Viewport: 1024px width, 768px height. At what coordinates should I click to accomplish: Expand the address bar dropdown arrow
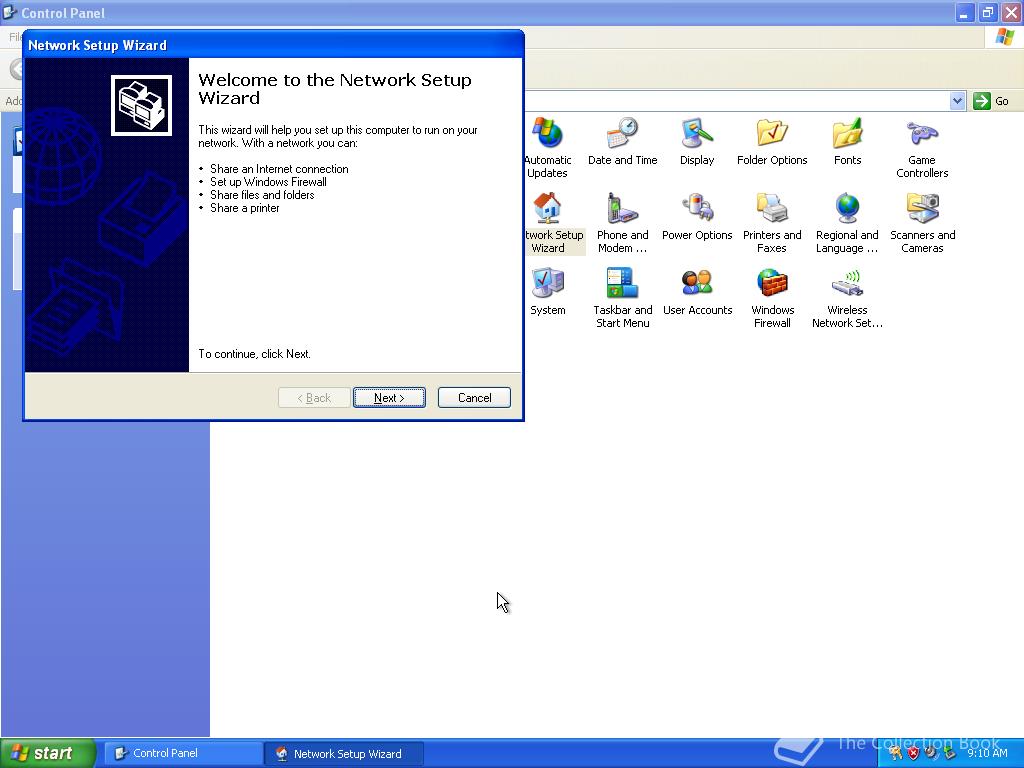point(957,101)
